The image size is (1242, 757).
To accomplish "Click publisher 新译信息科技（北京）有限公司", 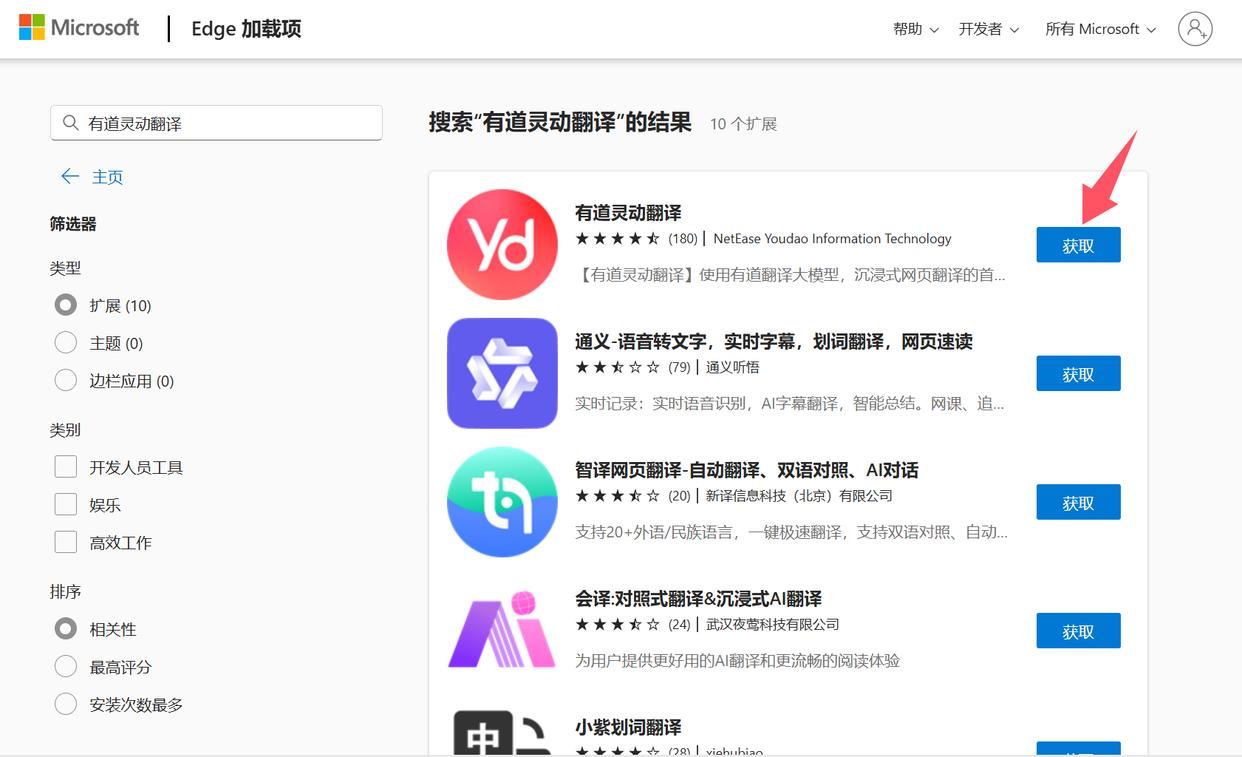I will tap(799, 496).
